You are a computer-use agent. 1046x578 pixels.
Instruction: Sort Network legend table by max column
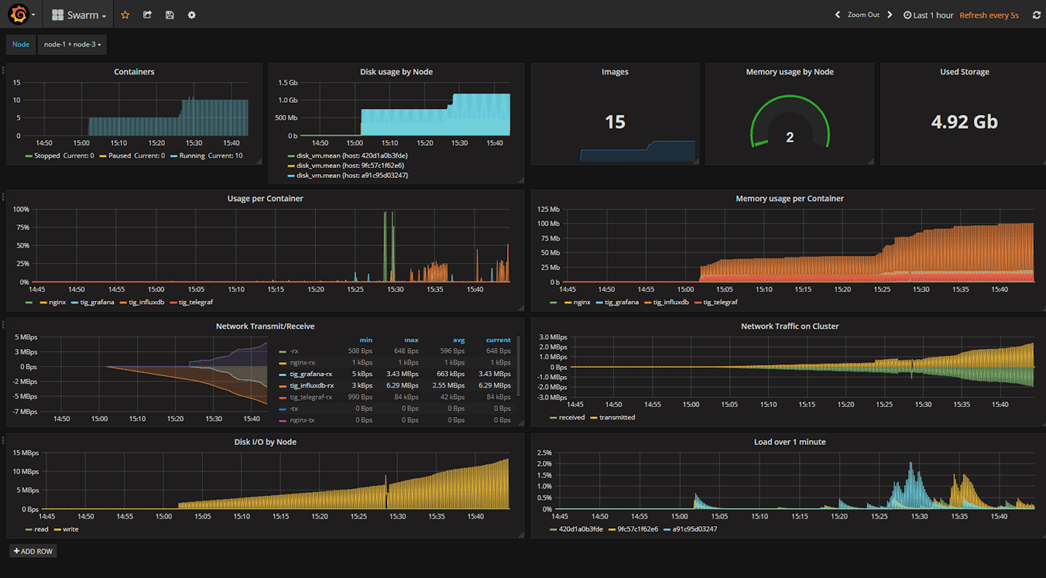(x=411, y=340)
